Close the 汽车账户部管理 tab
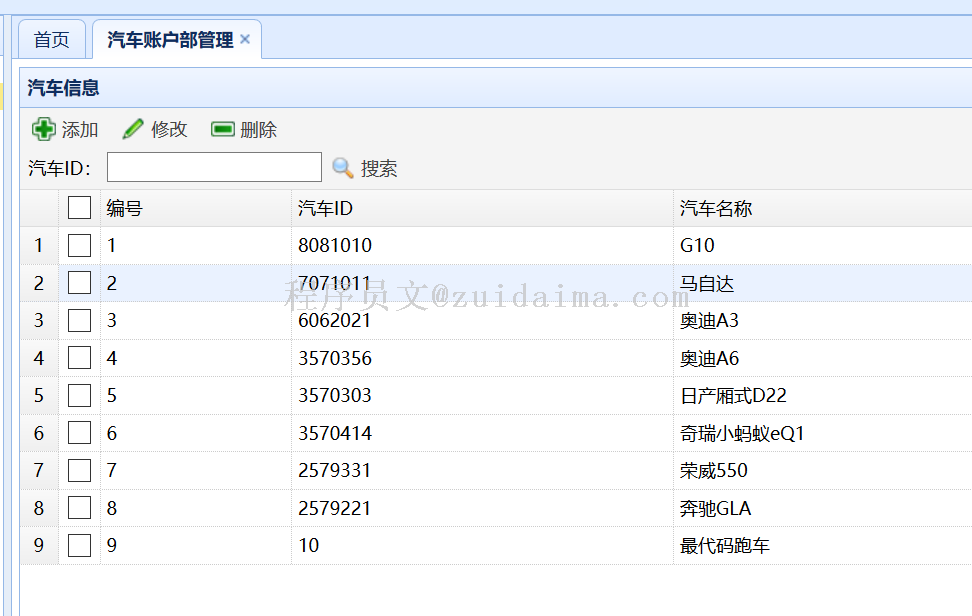Screen dimensions: 972x616 coord(245,39)
